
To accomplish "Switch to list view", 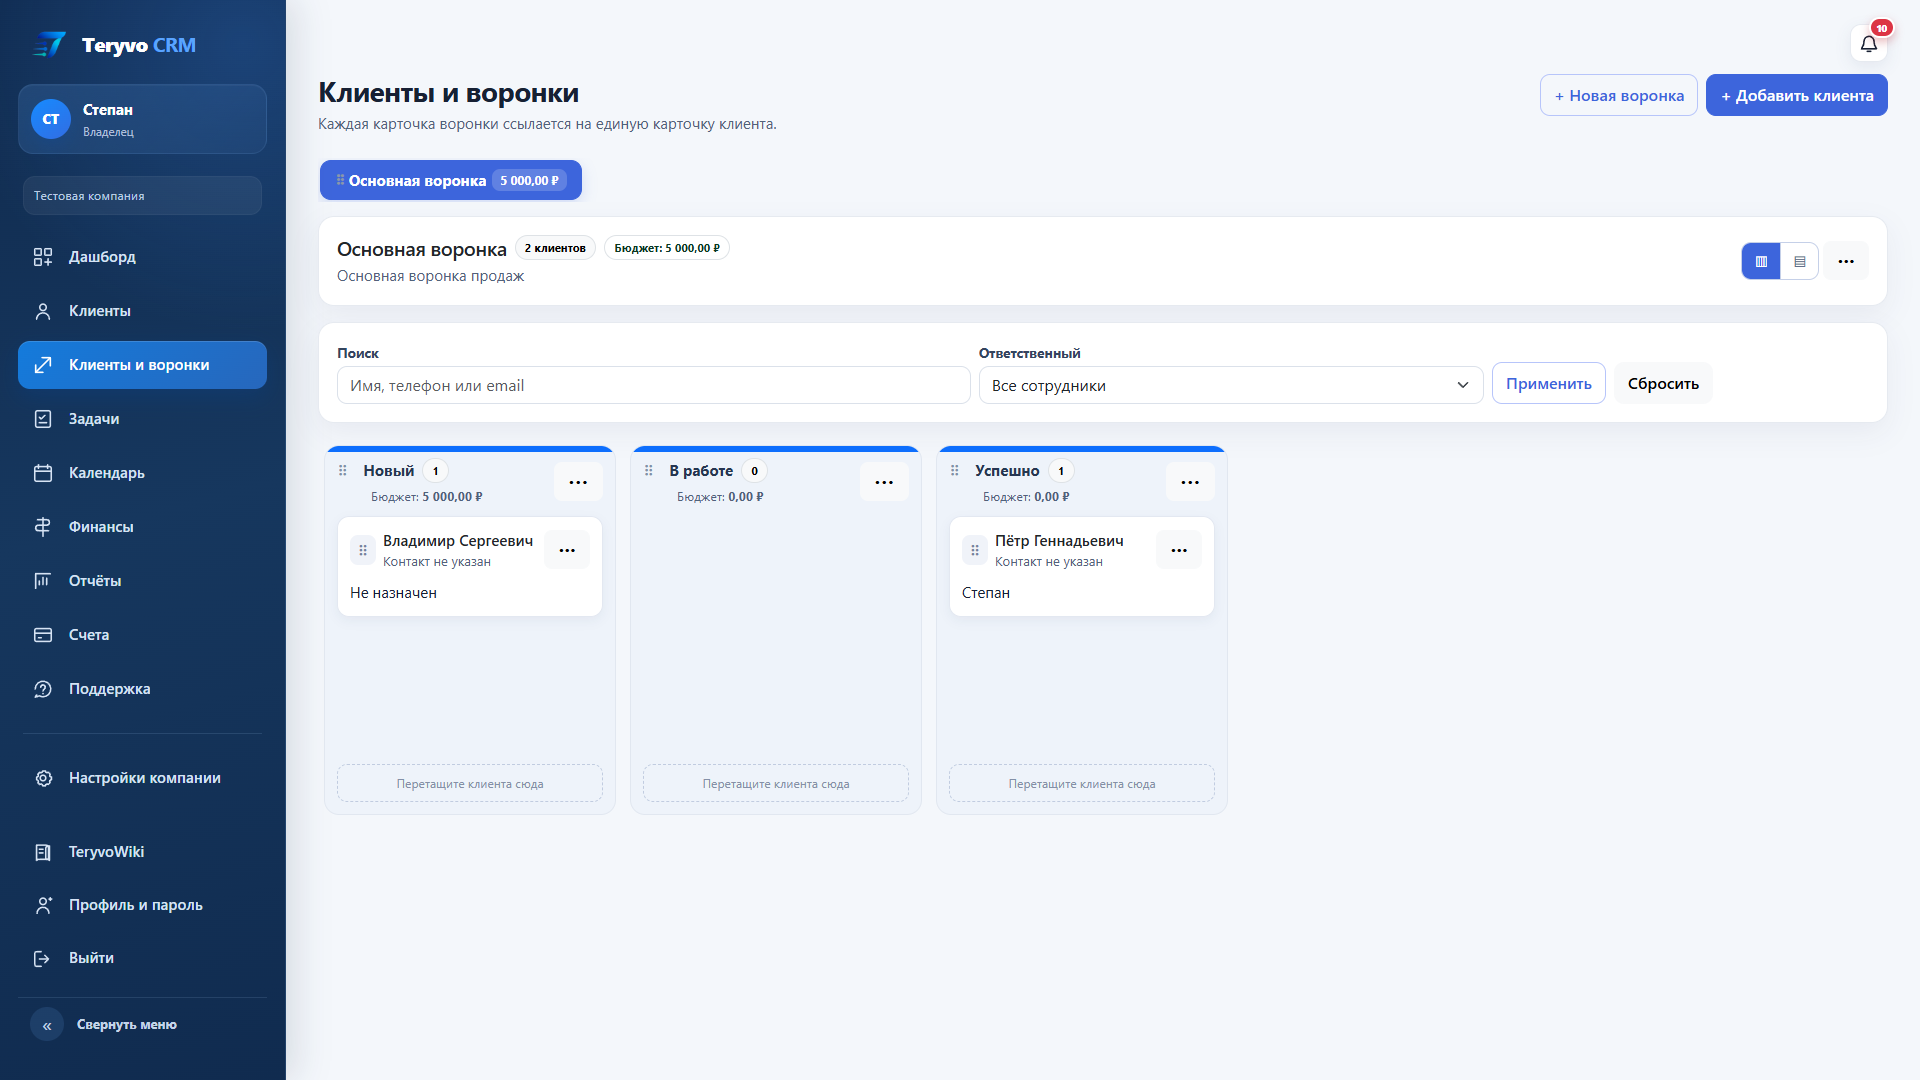I will pos(1799,262).
